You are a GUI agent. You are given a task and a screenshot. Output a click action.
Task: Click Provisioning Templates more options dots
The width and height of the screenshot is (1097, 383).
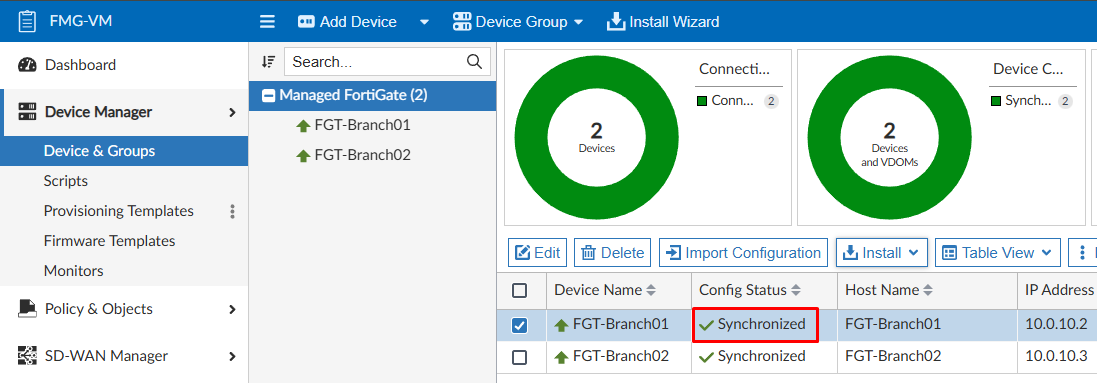click(233, 211)
